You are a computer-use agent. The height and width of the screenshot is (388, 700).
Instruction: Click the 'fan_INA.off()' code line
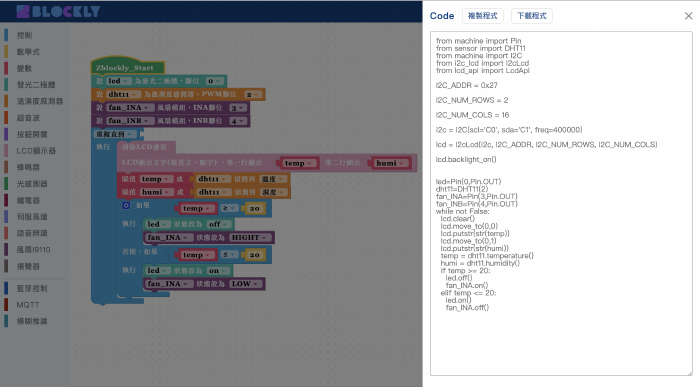tap(467, 308)
